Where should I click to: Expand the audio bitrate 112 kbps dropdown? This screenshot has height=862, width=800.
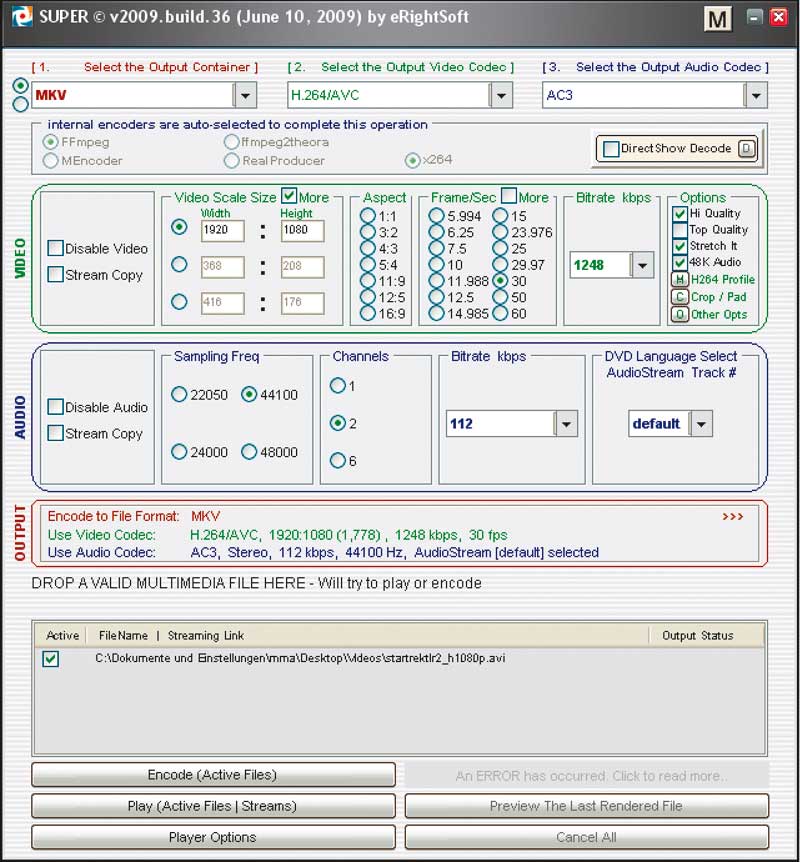[566, 424]
